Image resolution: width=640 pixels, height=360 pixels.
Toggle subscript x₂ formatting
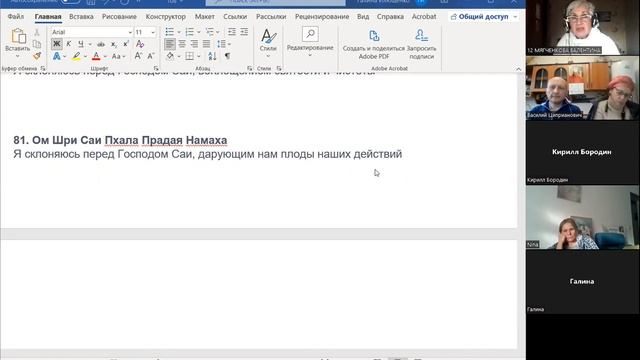[x=113, y=44]
